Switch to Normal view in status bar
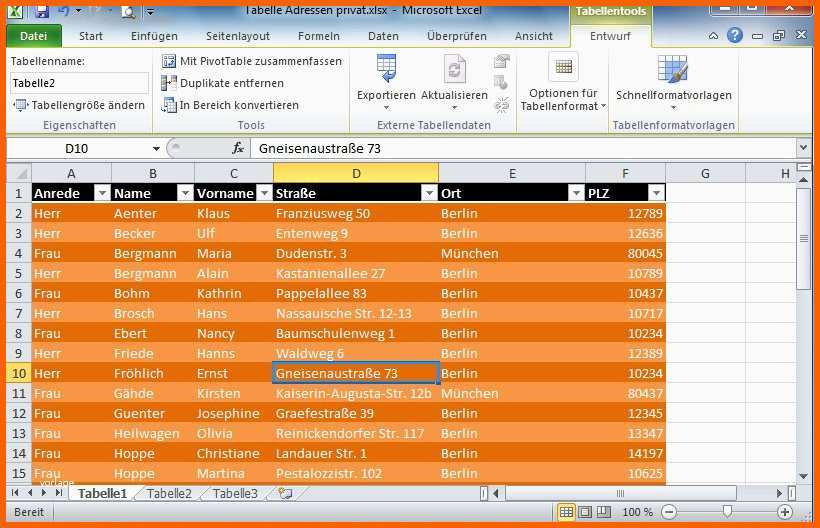 coord(566,512)
